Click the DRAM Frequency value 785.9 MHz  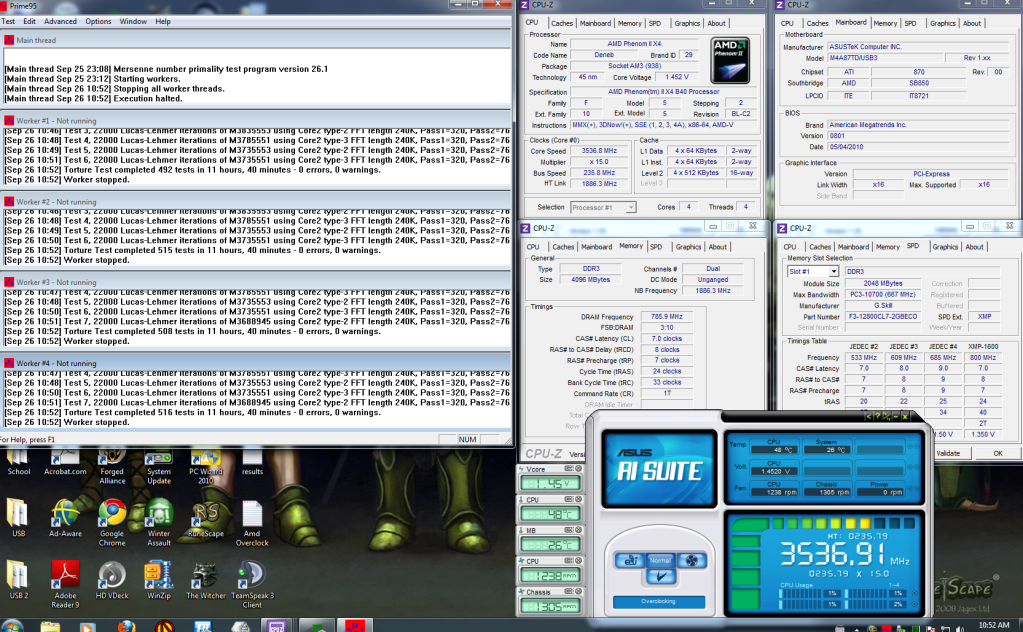(667, 317)
